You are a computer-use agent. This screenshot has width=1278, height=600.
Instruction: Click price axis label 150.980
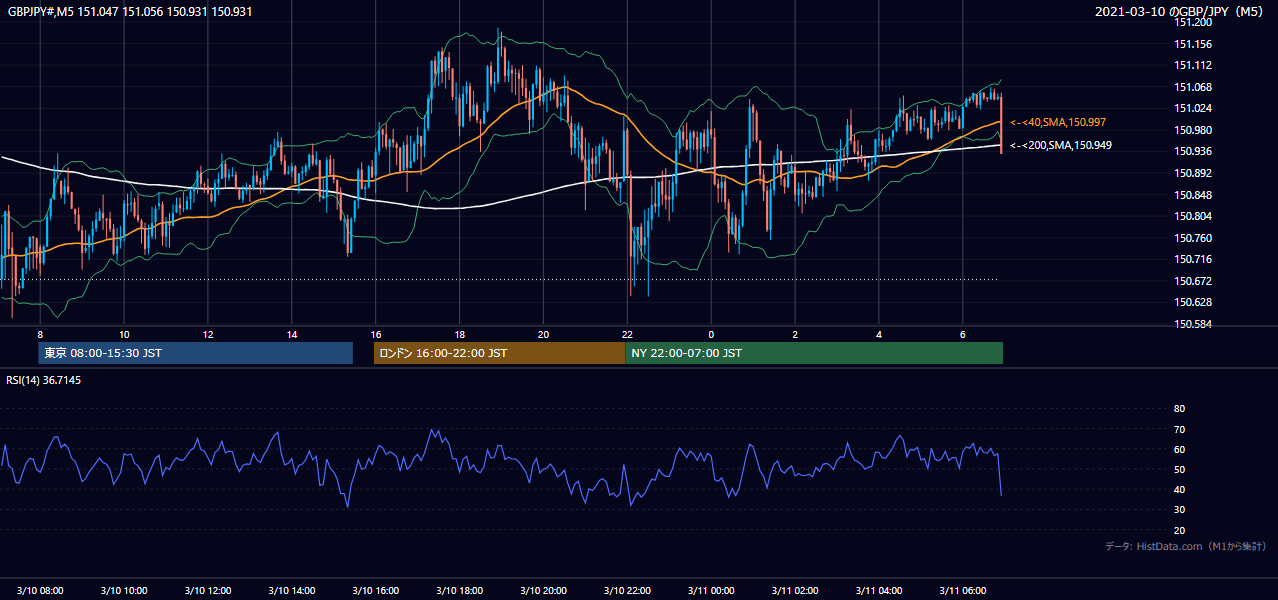click(1193, 130)
